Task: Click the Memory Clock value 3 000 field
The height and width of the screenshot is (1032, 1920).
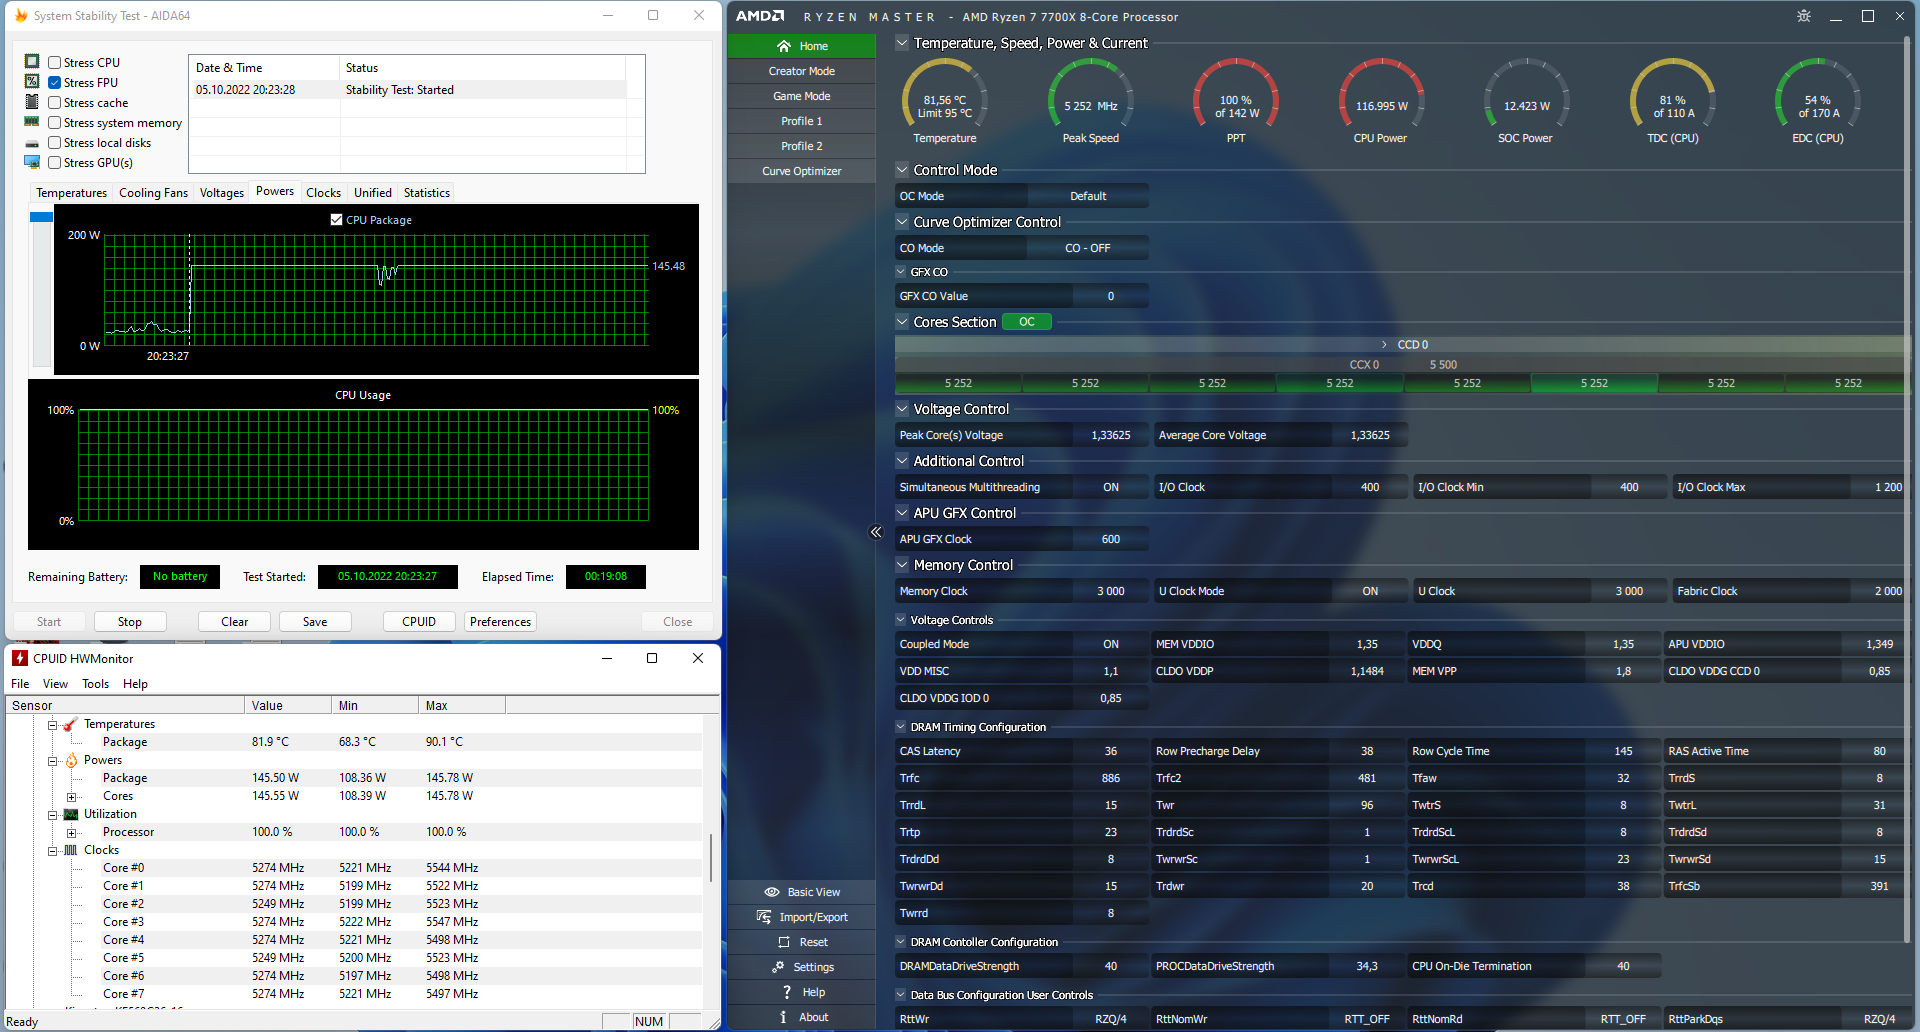Action: tap(1110, 591)
